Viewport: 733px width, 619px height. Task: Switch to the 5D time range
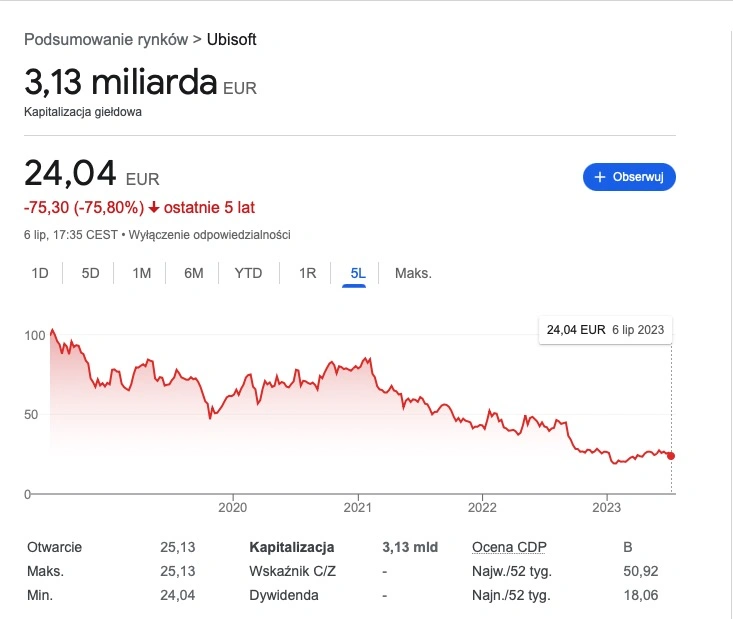click(90, 273)
